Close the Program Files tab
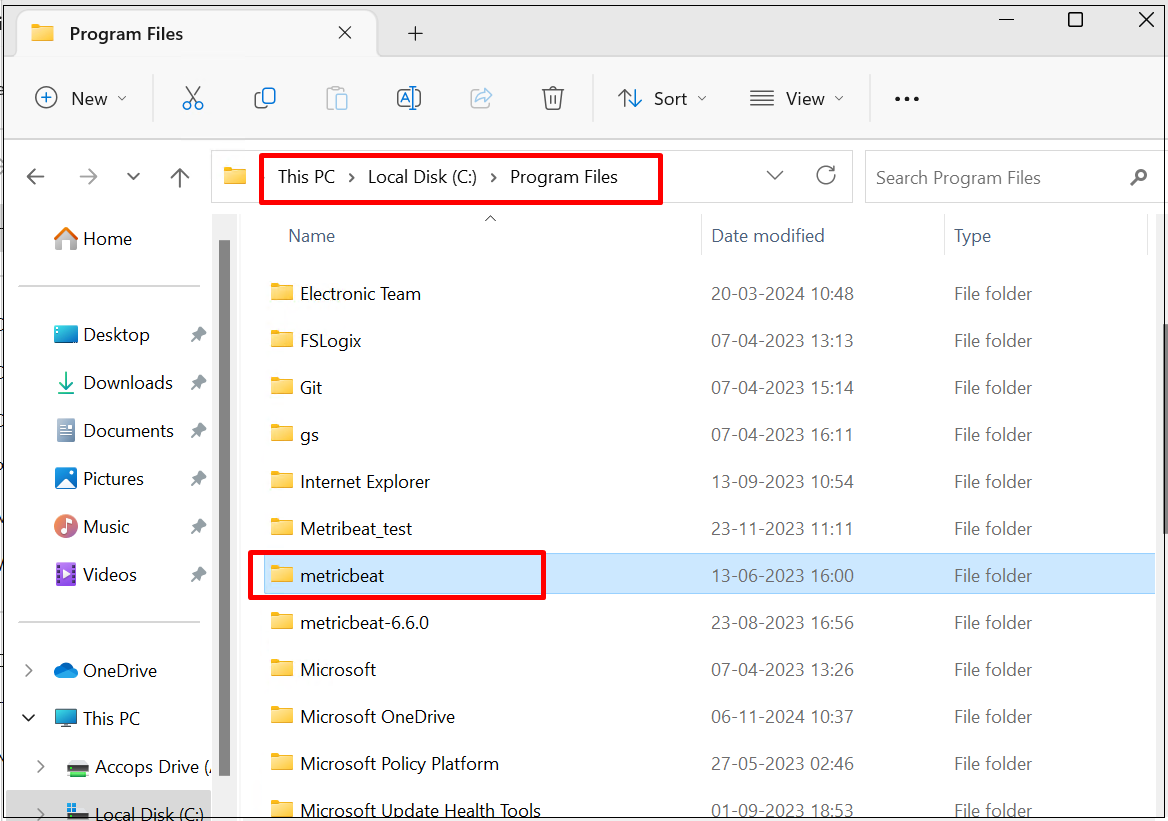 click(345, 33)
